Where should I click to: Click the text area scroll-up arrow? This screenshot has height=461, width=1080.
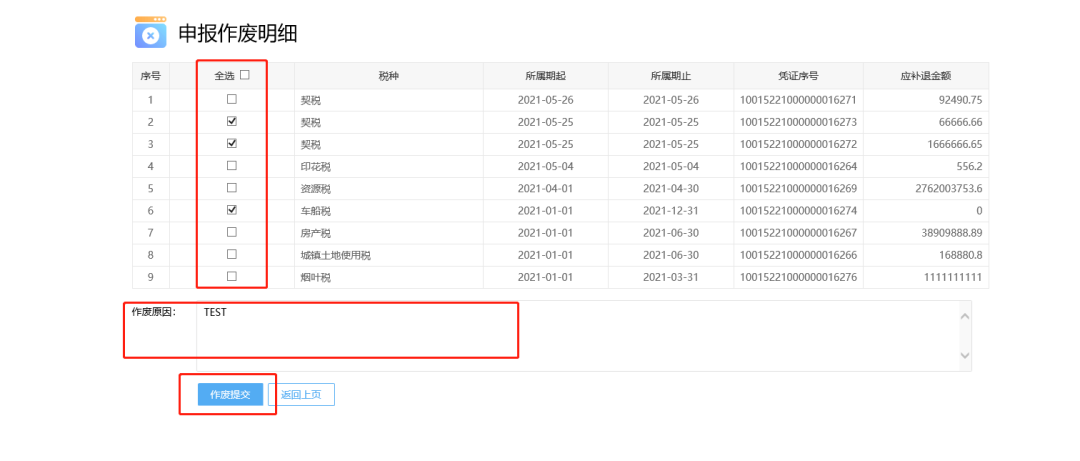pyautogui.click(x=965, y=316)
